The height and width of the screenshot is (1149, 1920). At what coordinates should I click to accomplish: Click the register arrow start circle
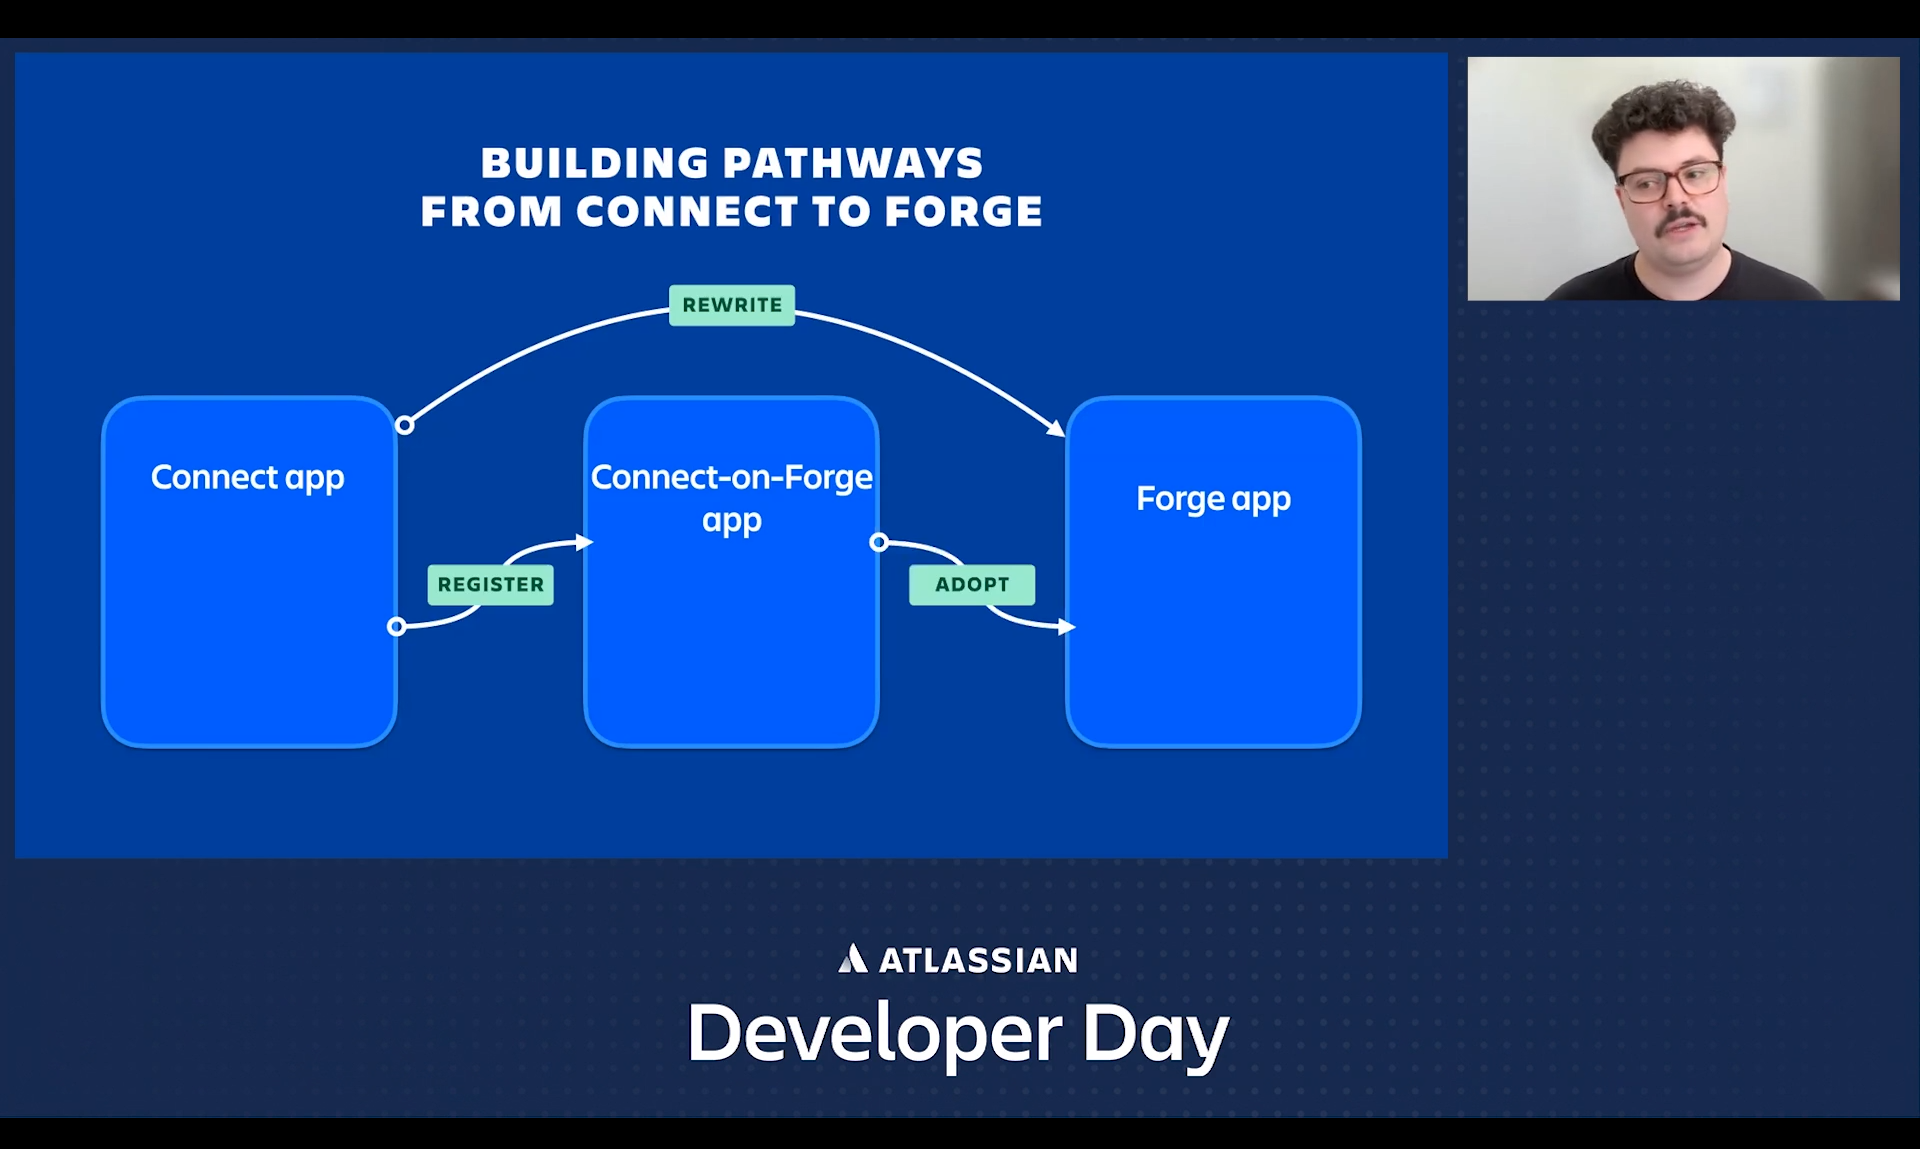pyautogui.click(x=397, y=626)
